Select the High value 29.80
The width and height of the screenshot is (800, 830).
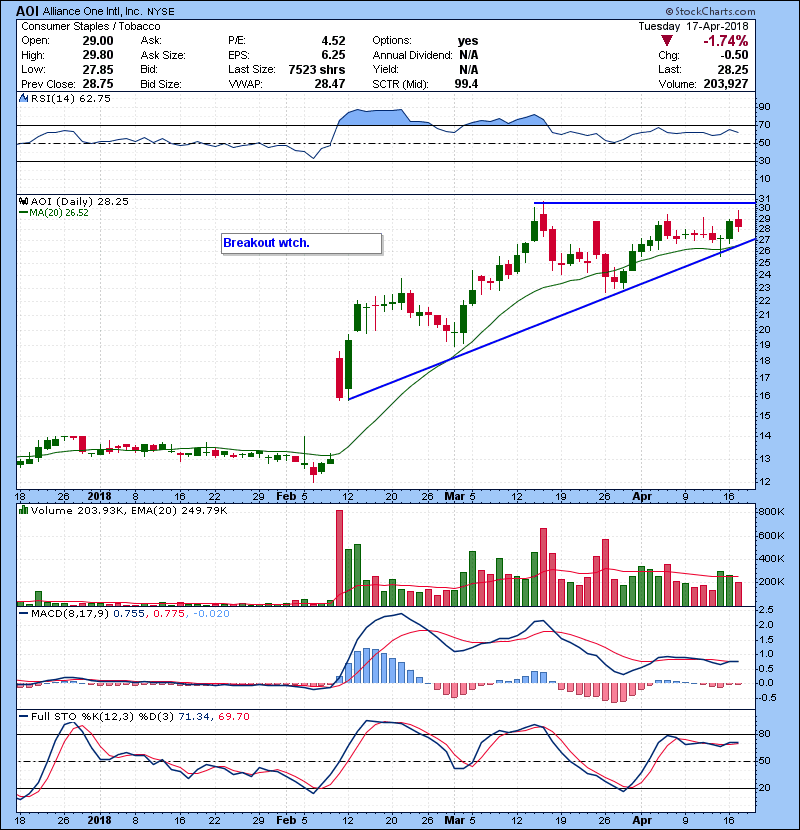(x=98, y=55)
